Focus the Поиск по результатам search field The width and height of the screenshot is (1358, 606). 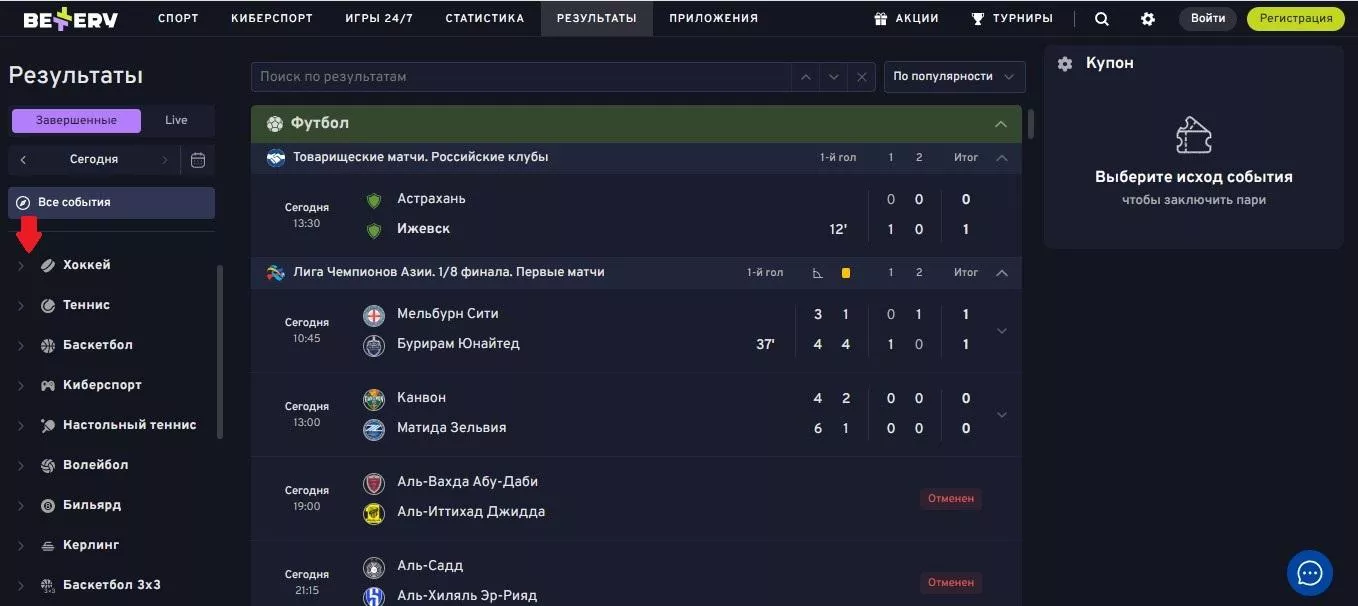click(520, 77)
